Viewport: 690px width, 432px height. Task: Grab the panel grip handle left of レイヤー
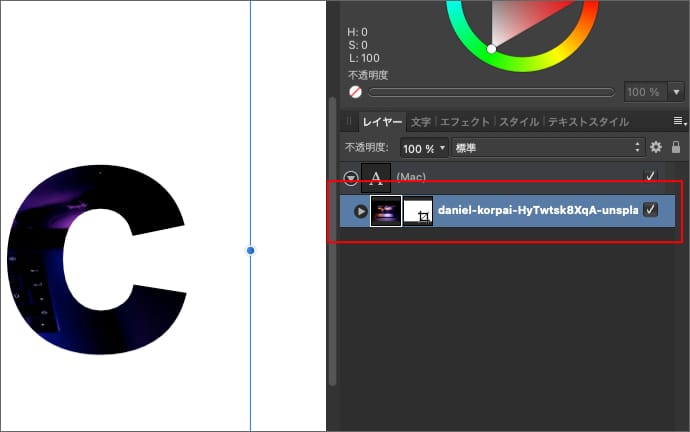tap(349, 122)
